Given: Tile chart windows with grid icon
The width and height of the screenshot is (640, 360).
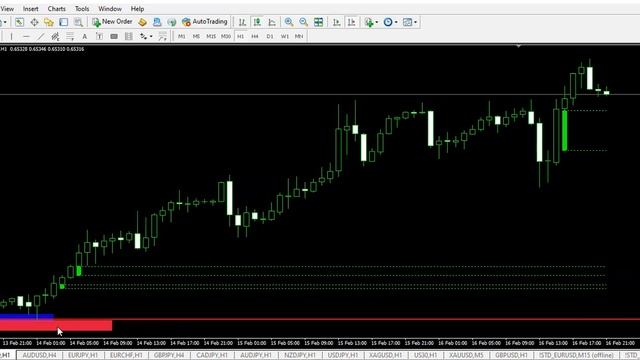Looking at the screenshot, I should [318, 22].
